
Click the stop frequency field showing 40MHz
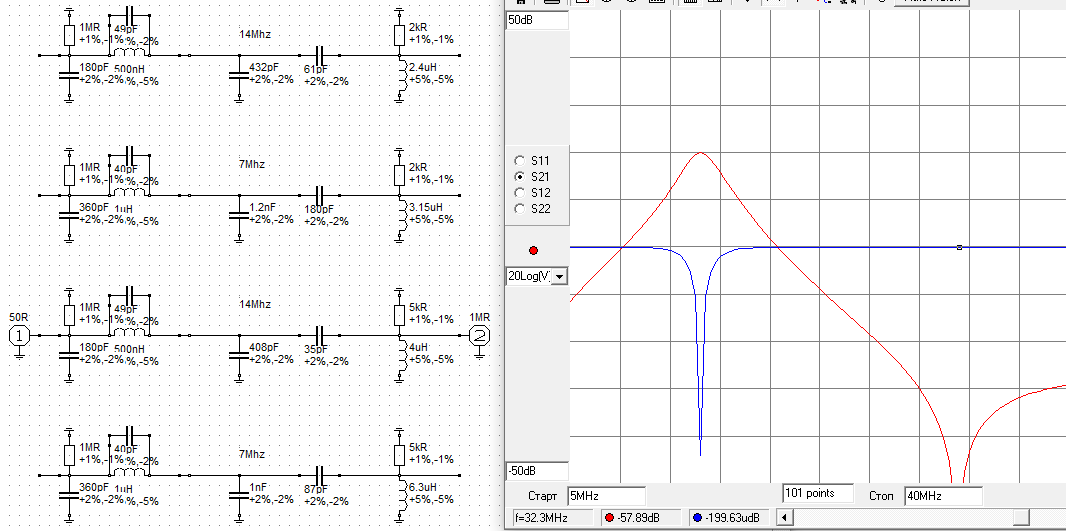coord(942,495)
